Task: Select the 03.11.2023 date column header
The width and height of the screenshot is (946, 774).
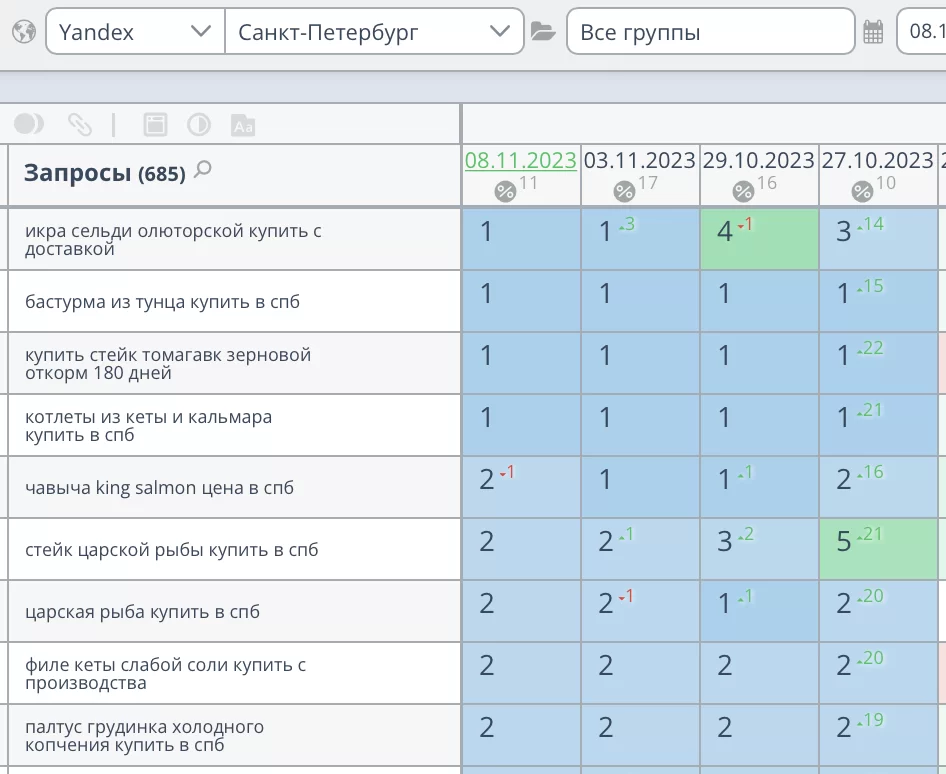Action: 640,160
